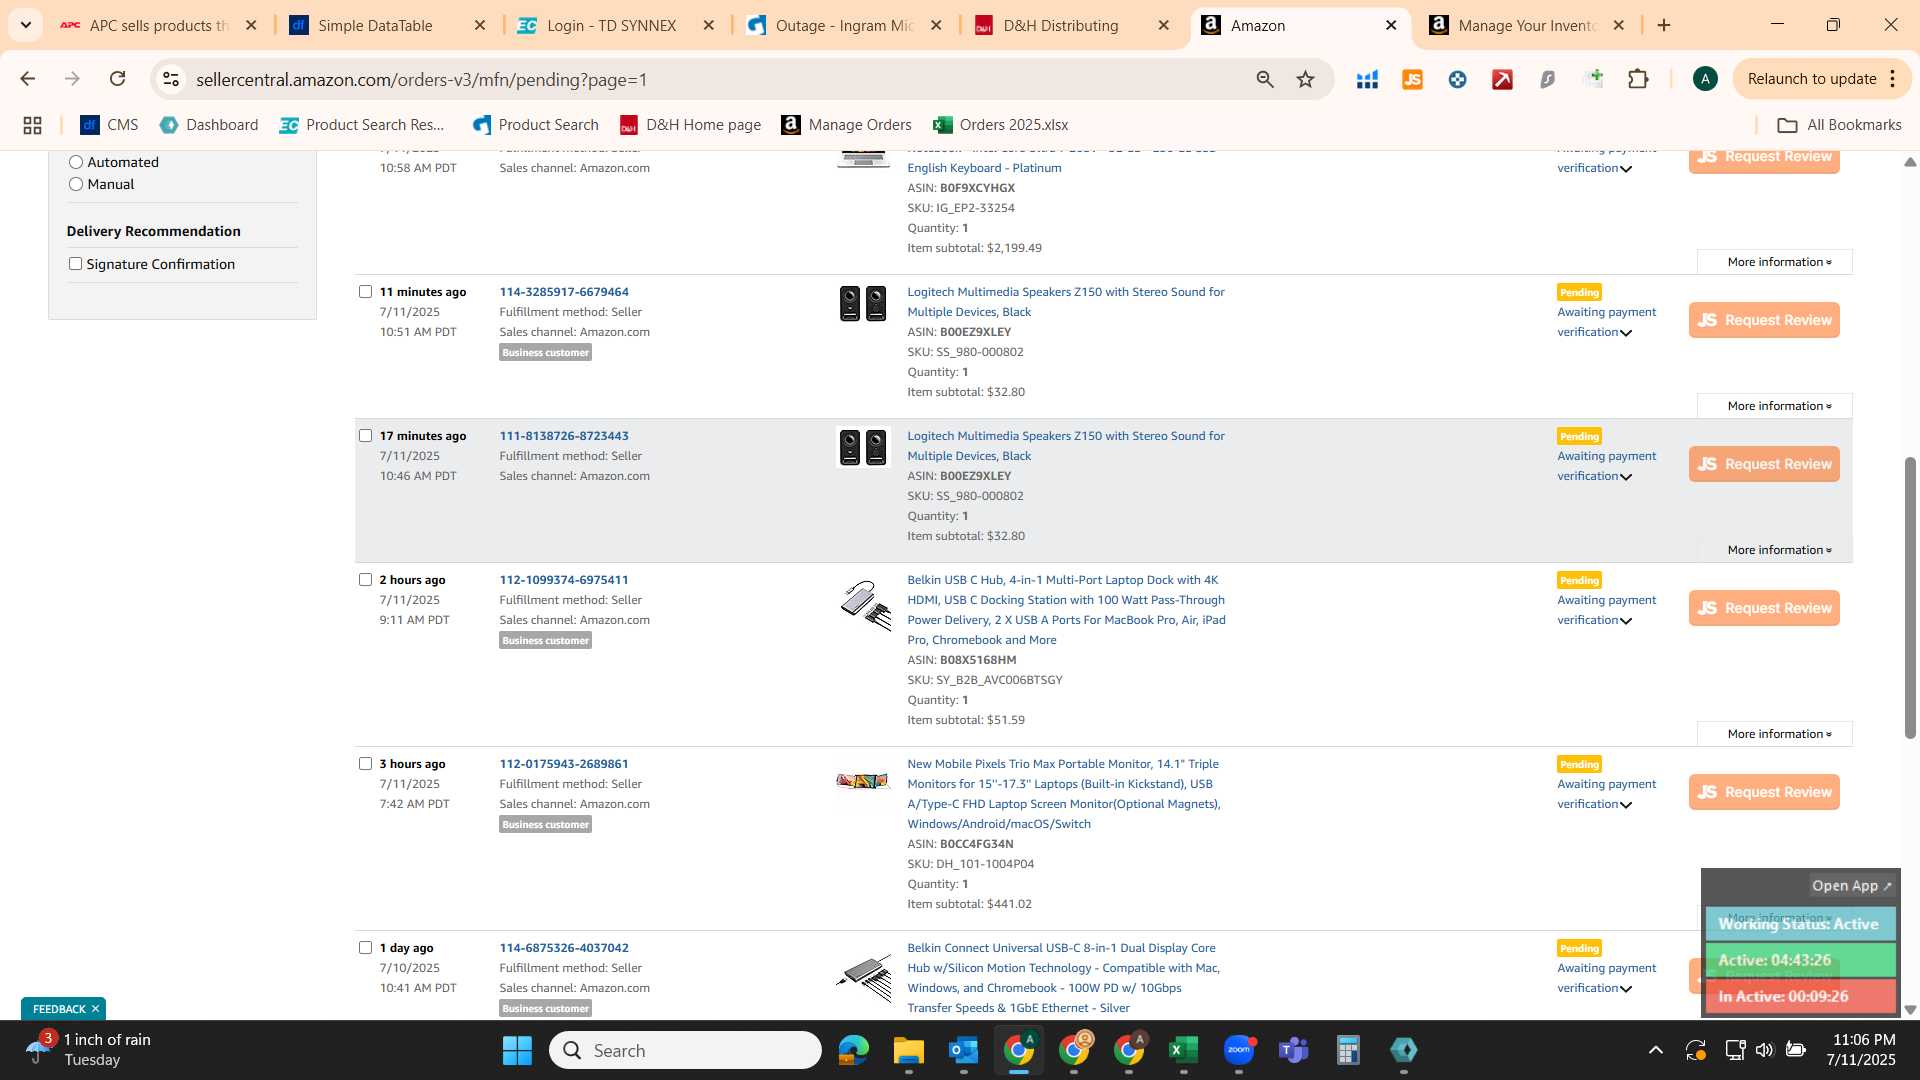Click the page vertical scrollbar thumb
This screenshot has width=1920, height=1080.
click(x=1910, y=597)
